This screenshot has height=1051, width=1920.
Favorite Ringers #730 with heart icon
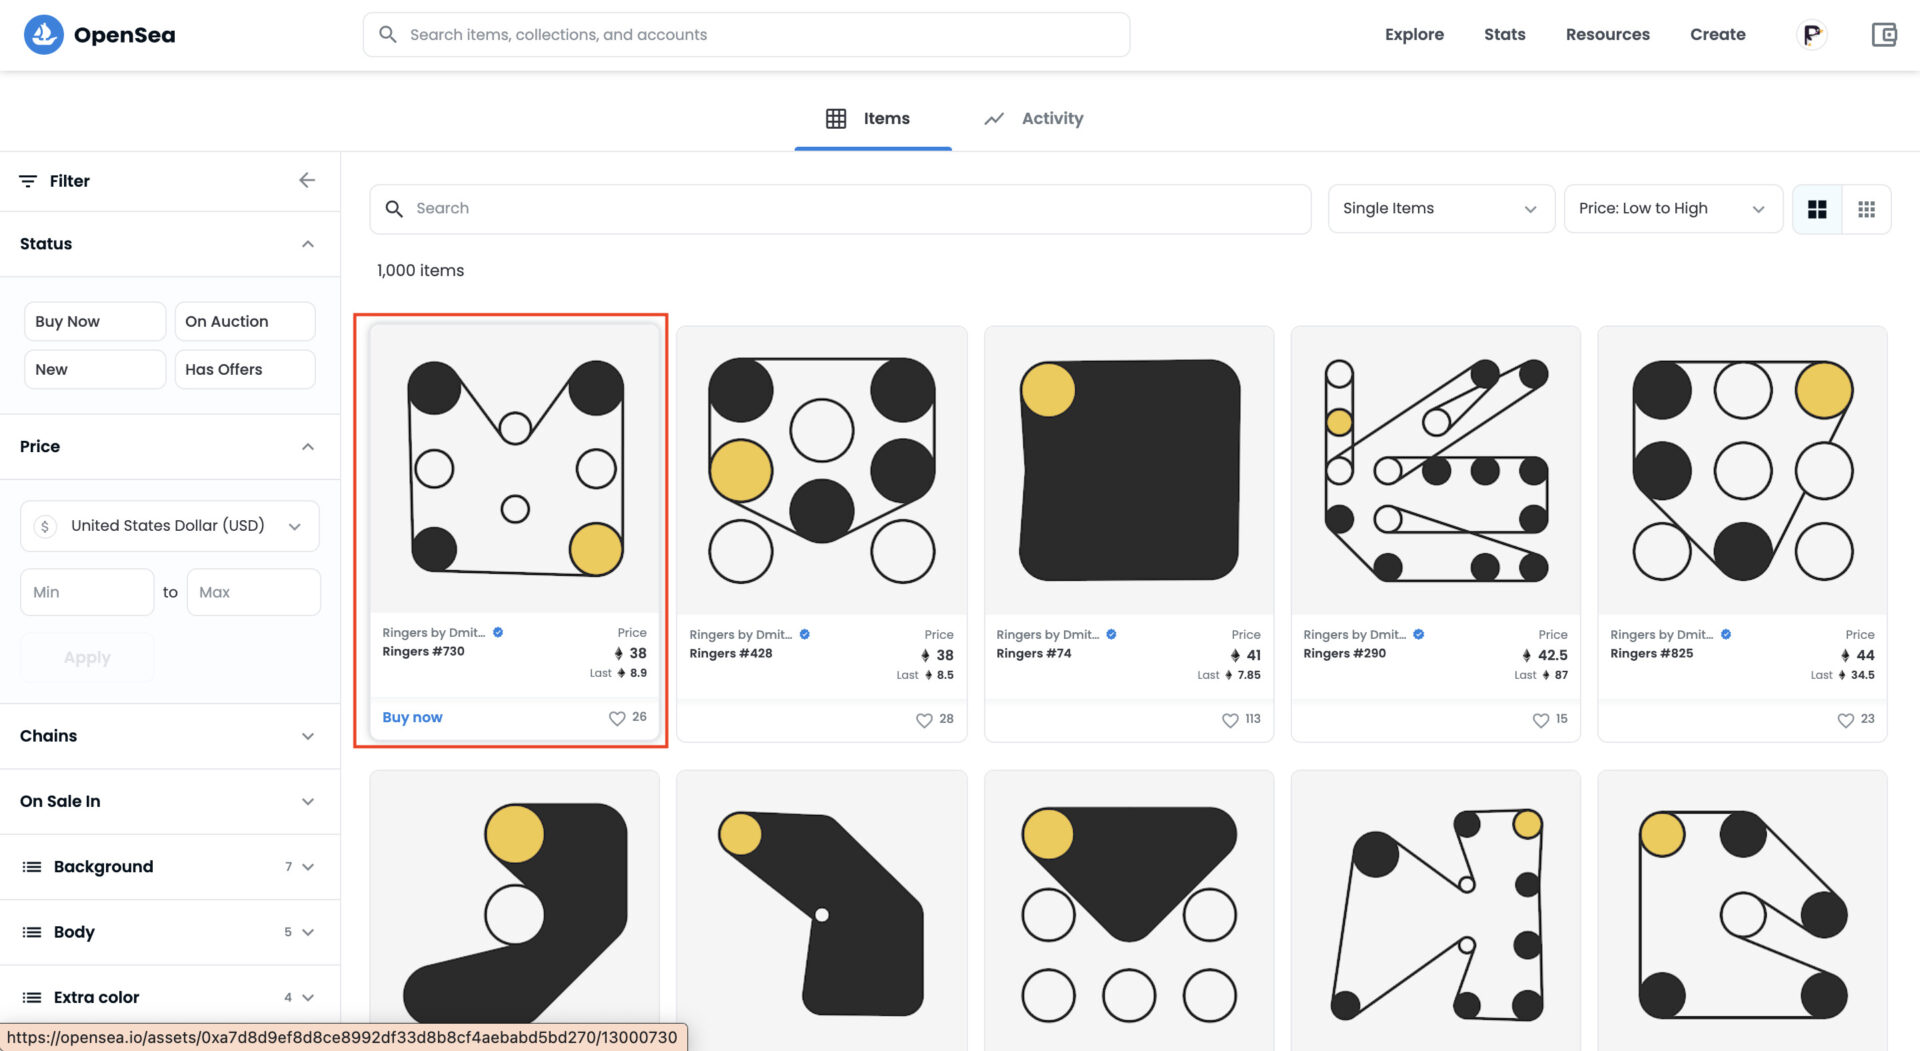[617, 718]
